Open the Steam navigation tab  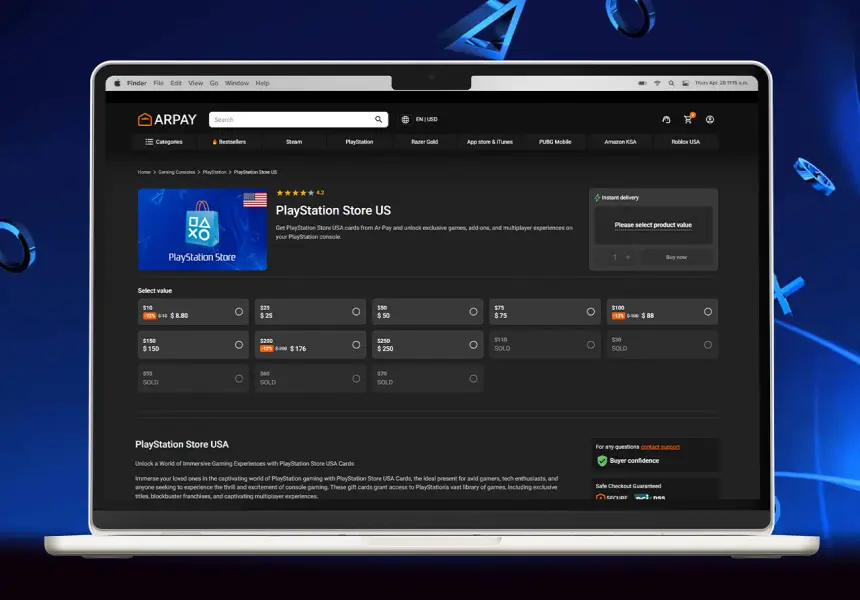coord(294,142)
